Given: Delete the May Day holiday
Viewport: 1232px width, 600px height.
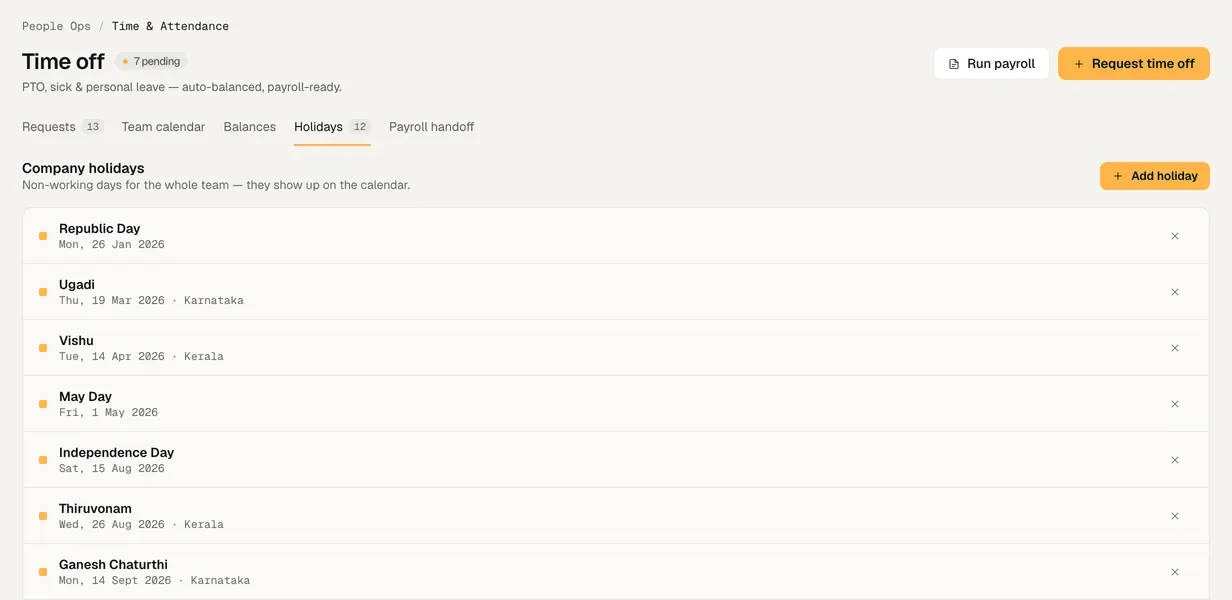Looking at the screenshot, I should pyautogui.click(x=1175, y=404).
